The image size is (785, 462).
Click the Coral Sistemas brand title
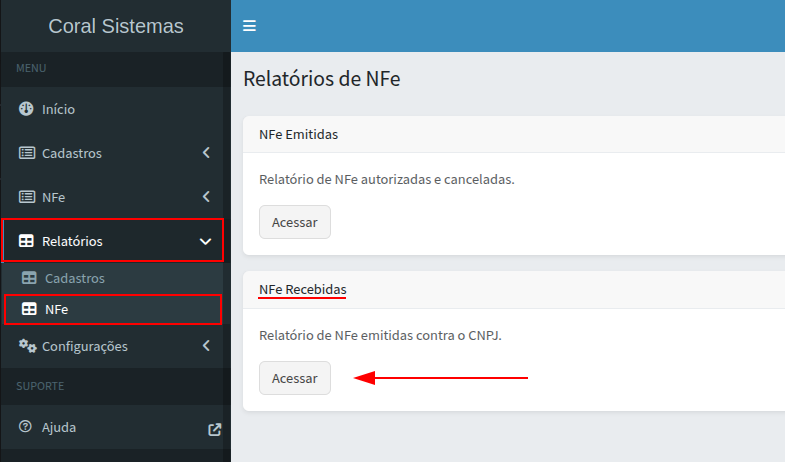(x=115, y=26)
